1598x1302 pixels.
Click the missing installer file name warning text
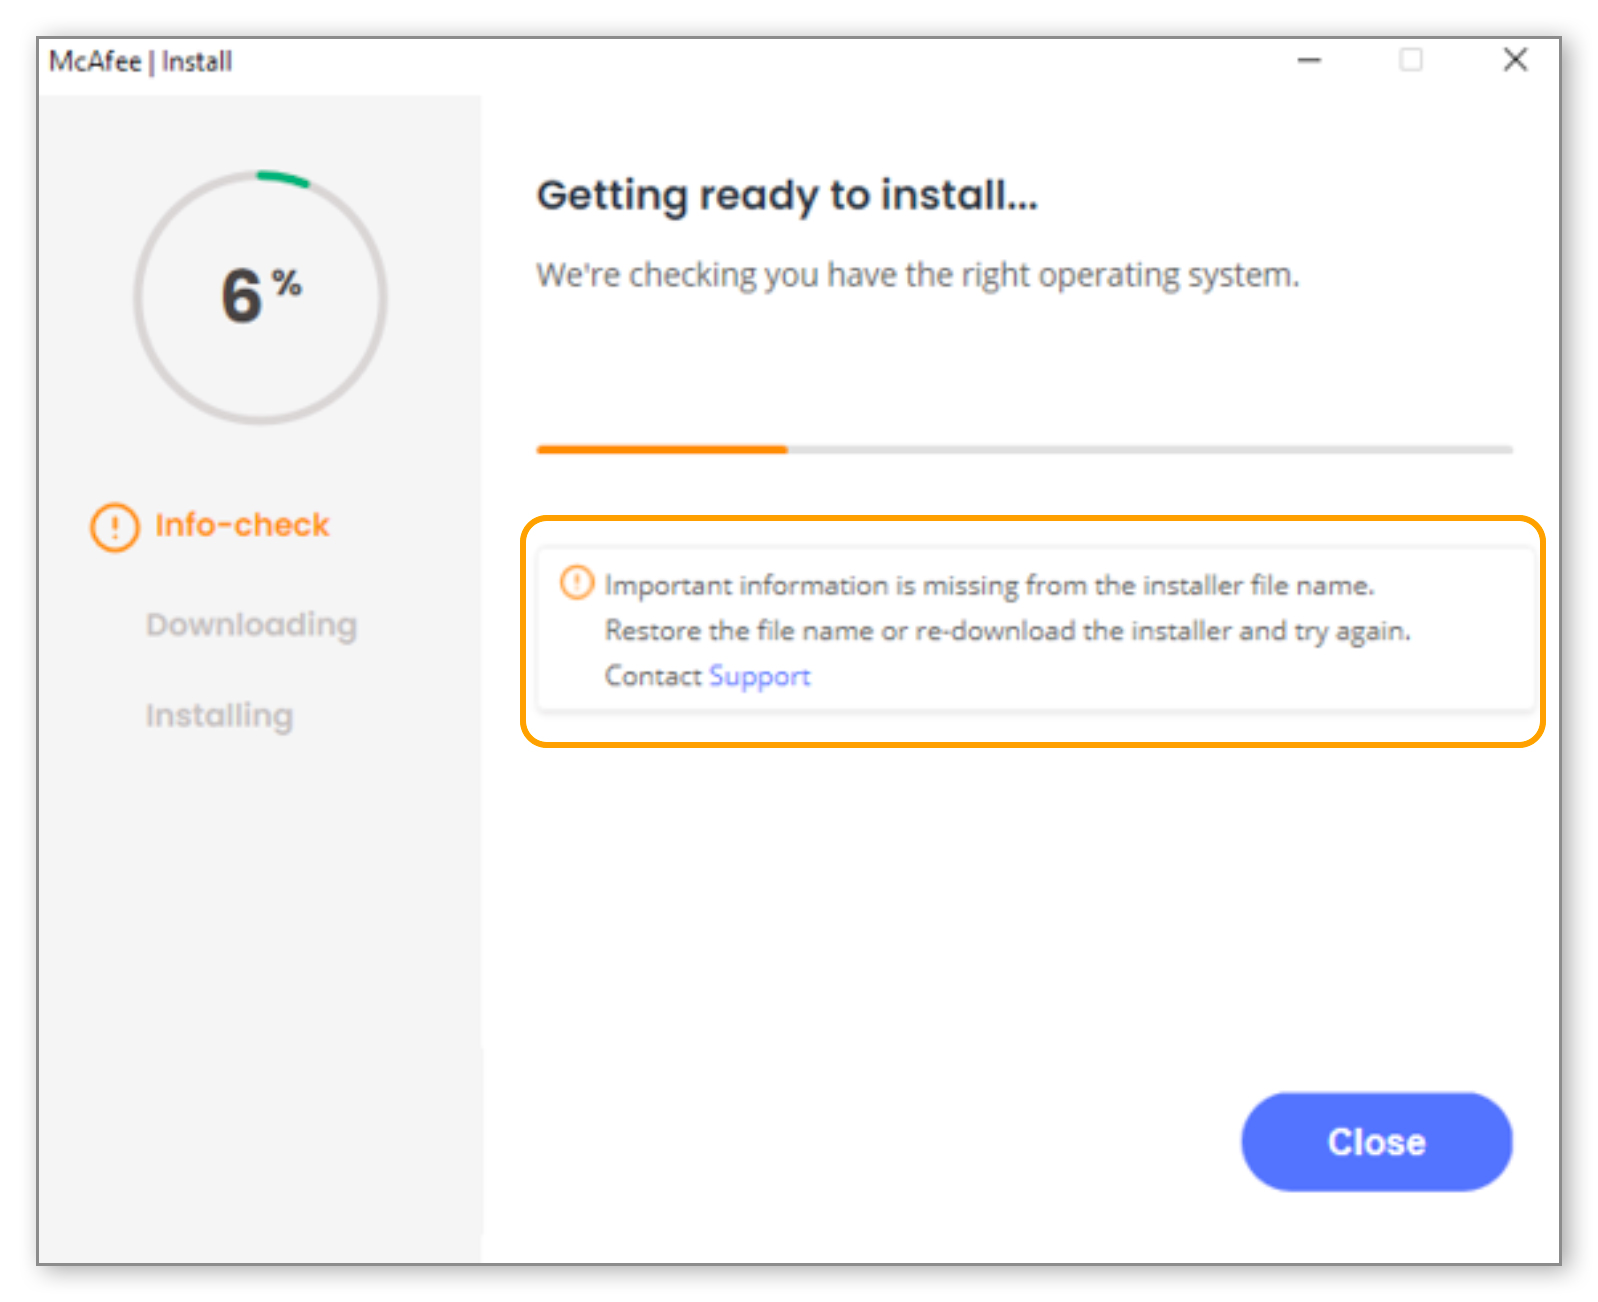(x=990, y=586)
